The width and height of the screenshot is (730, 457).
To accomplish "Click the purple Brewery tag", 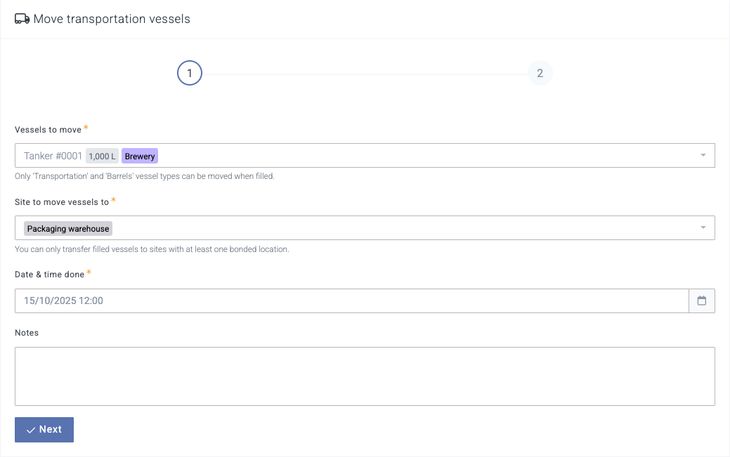I will point(140,156).
